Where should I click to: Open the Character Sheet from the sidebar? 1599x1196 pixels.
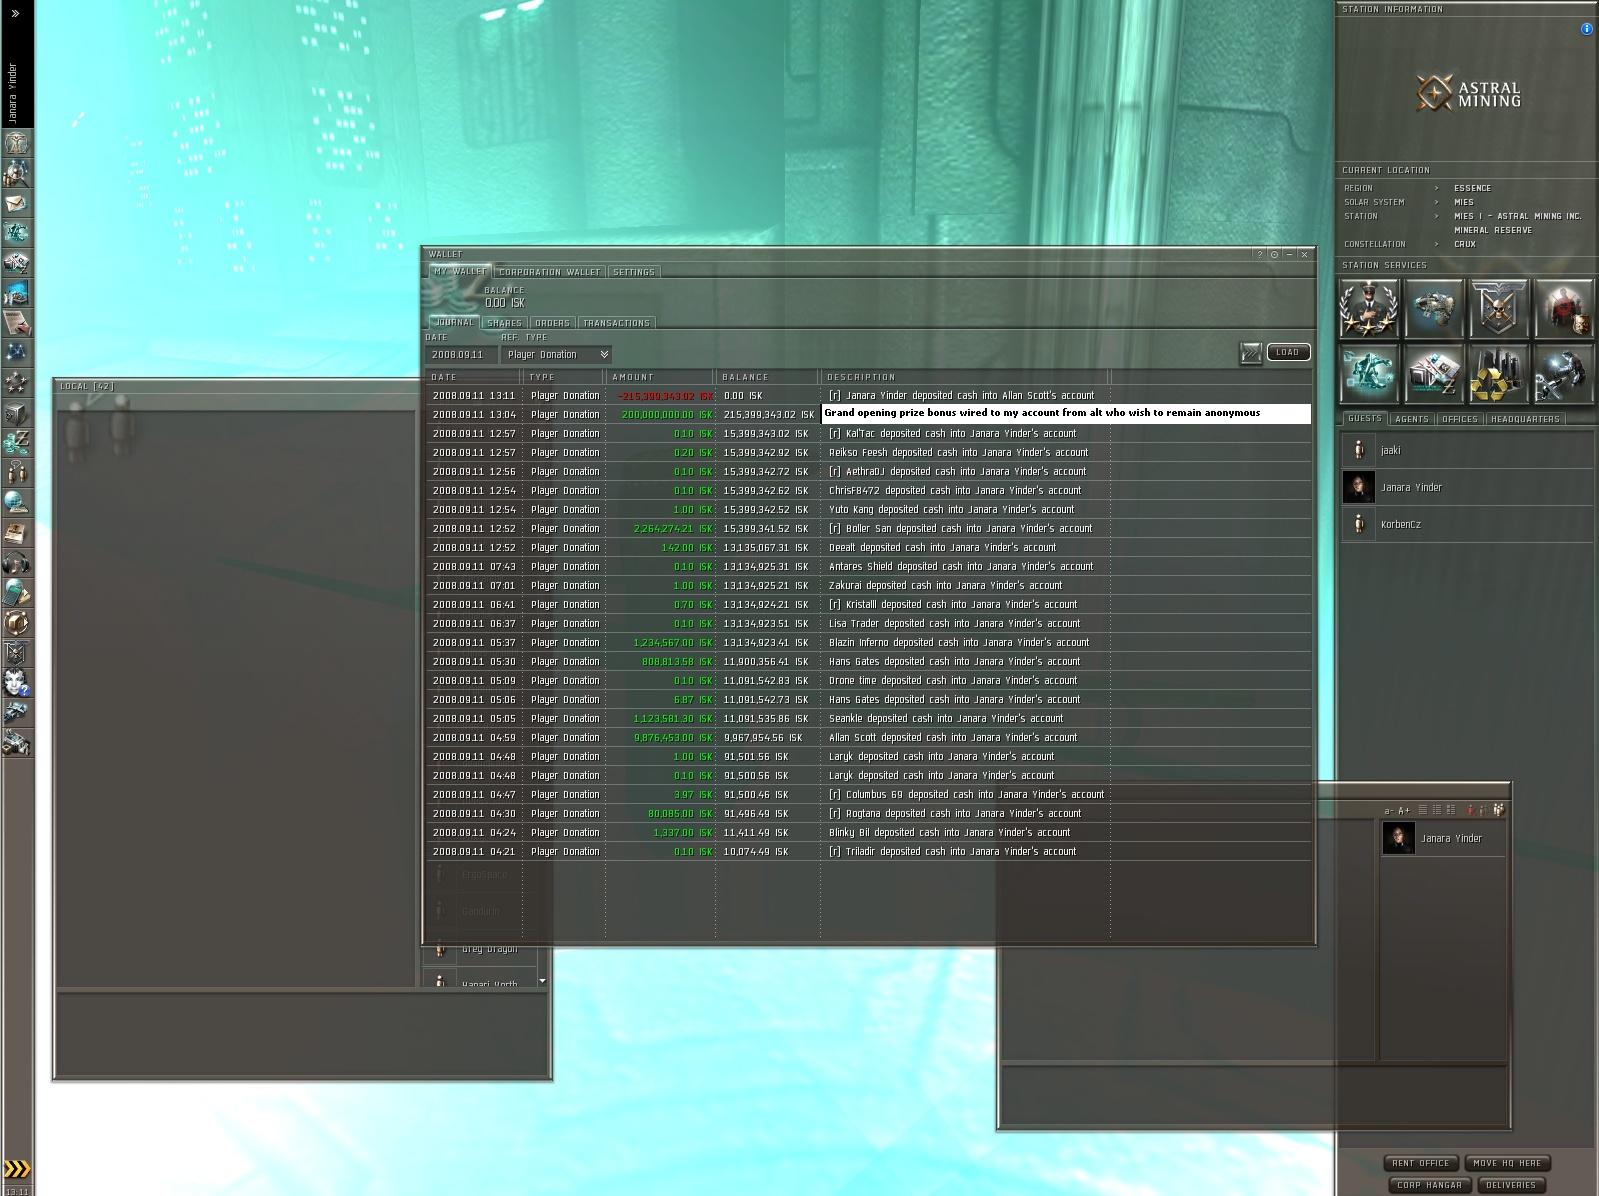[x=16, y=143]
